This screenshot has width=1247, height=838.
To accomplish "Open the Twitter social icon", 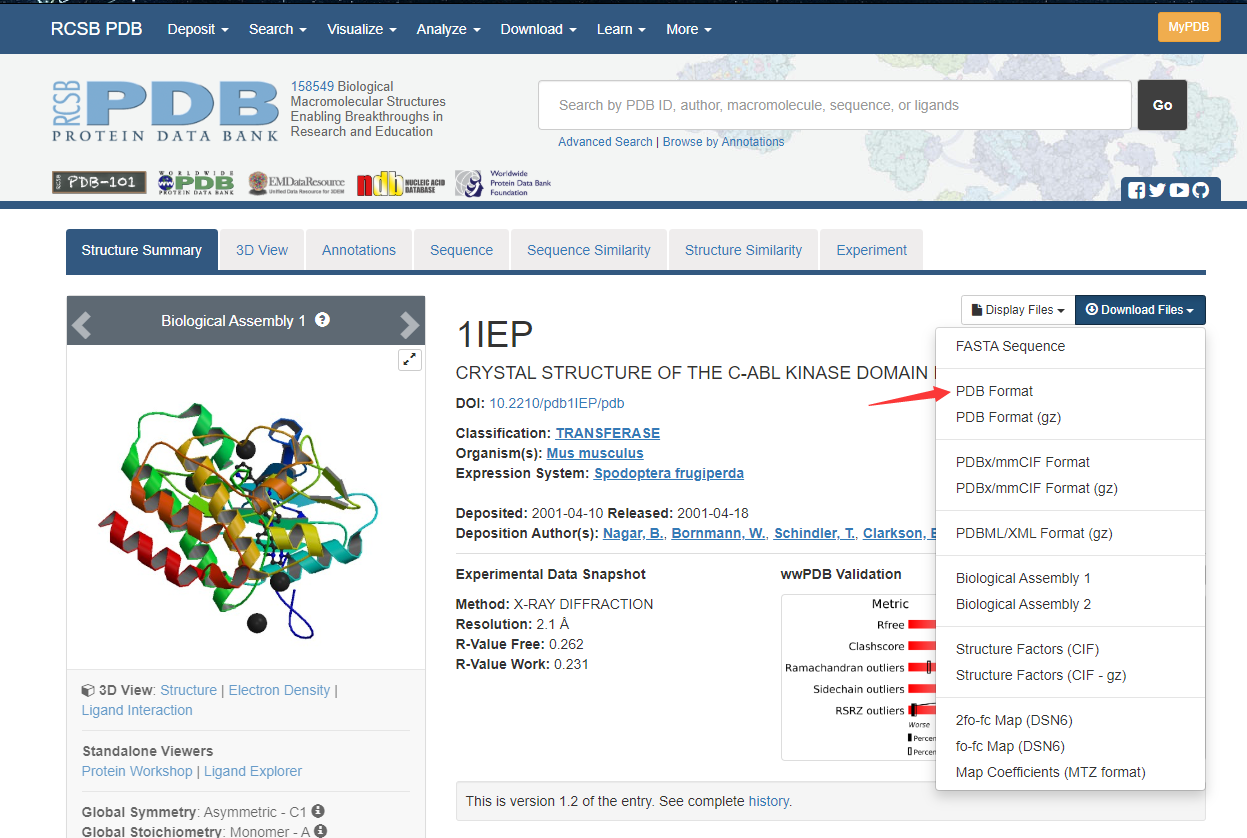I will [1157, 190].
